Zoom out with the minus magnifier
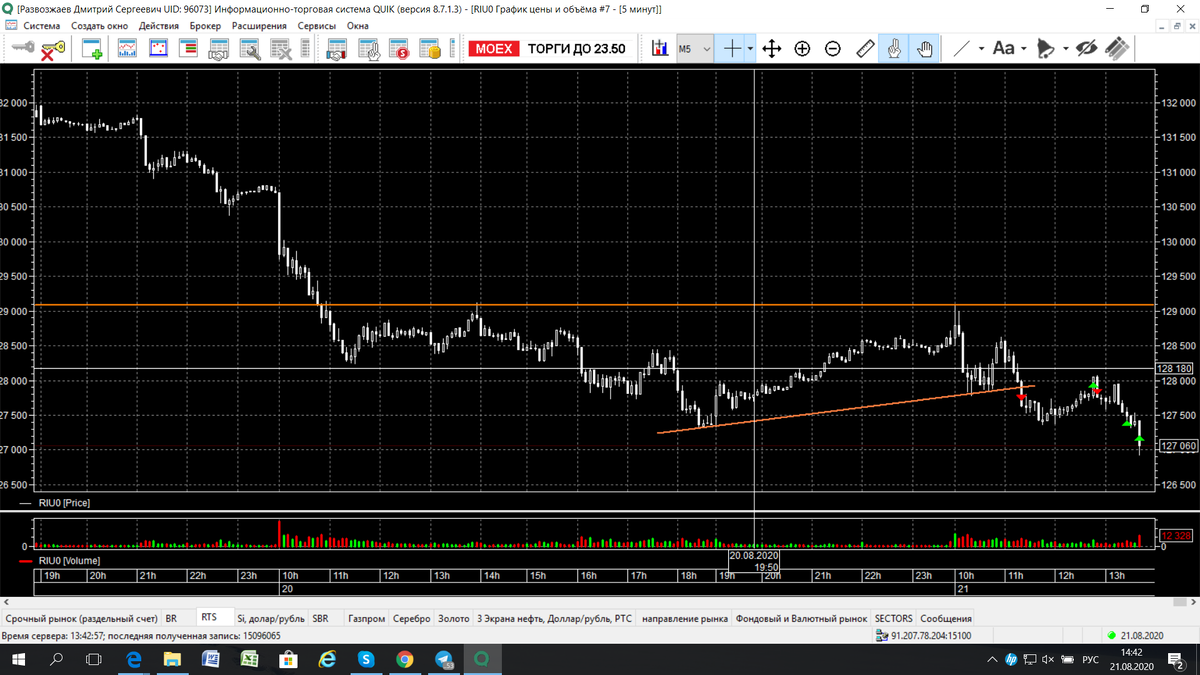The image size is (1200, 675). (x=833, y=48)
